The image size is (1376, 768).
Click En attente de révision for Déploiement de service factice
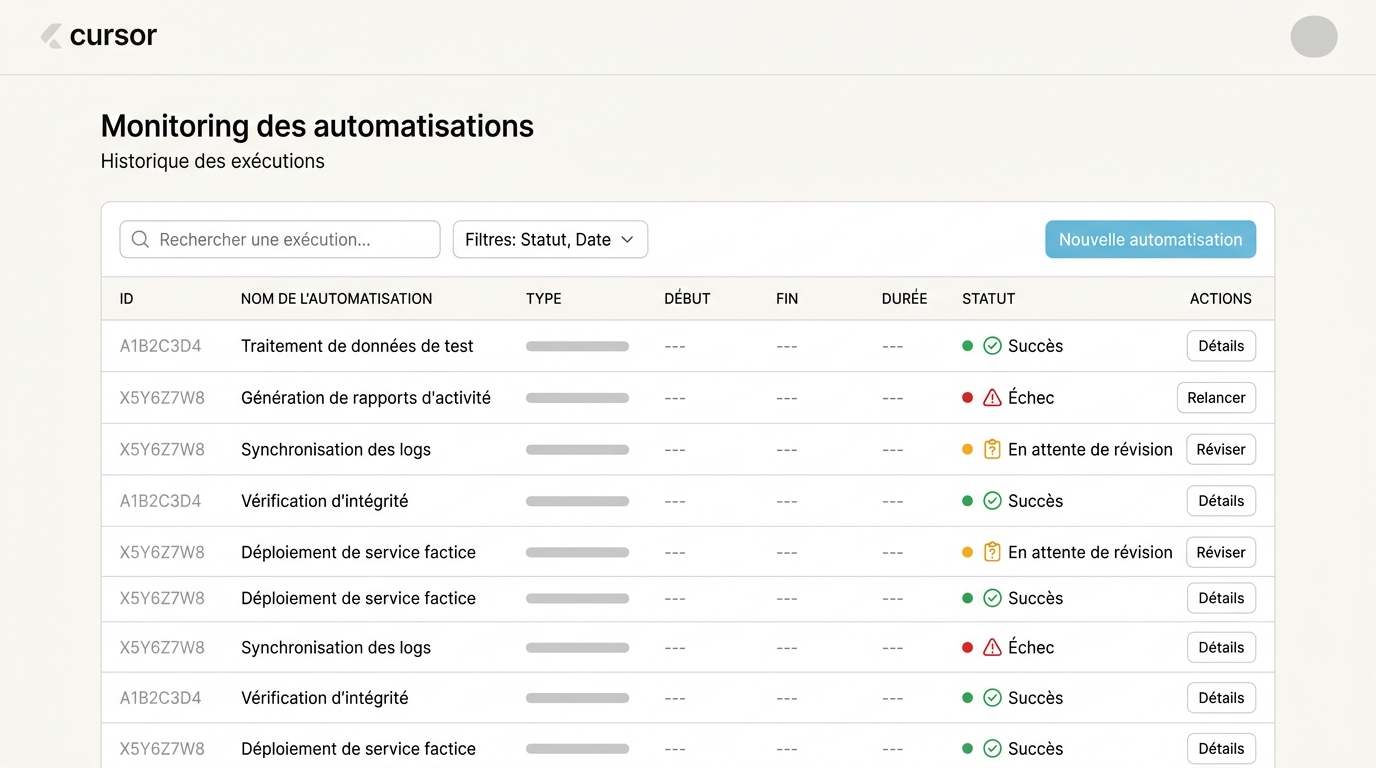click(x=1090, y=552)
